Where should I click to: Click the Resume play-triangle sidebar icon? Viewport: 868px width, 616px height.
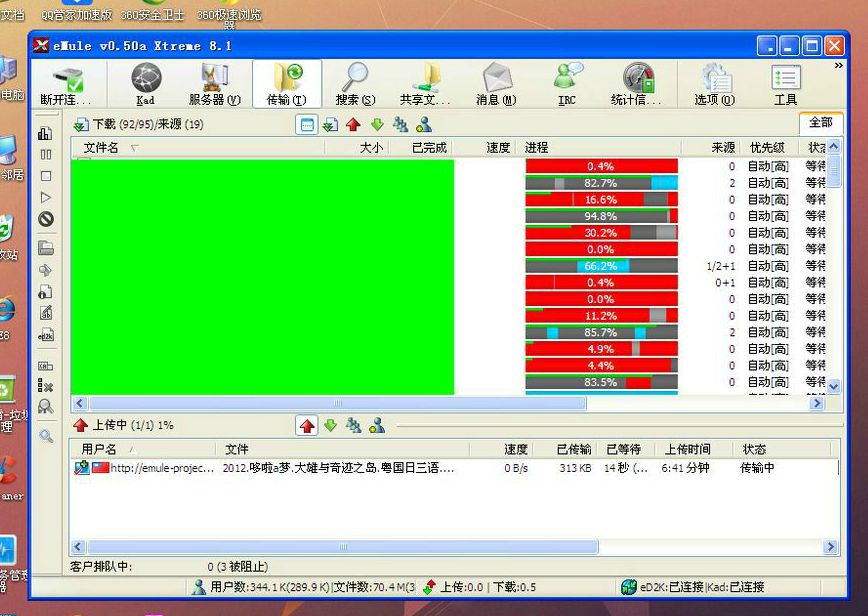point(46,198)
